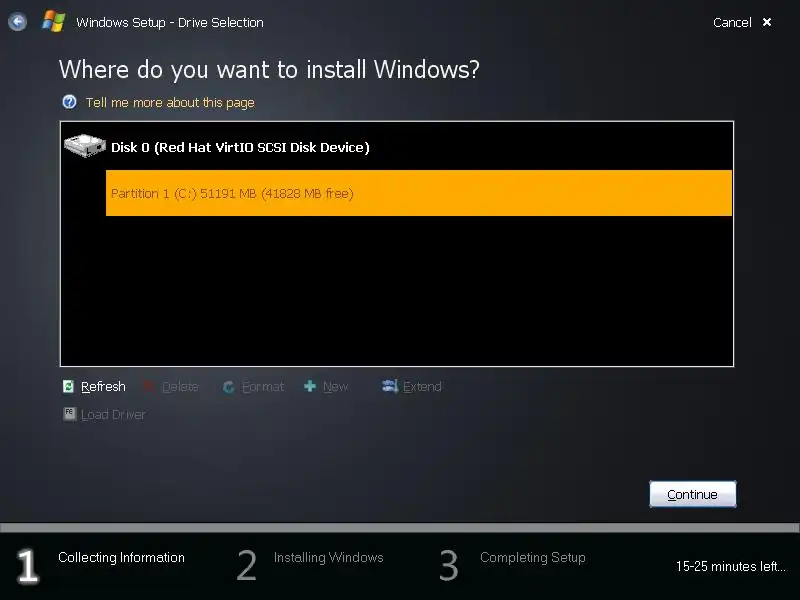Click the Delete partition text

click(181, 387)
